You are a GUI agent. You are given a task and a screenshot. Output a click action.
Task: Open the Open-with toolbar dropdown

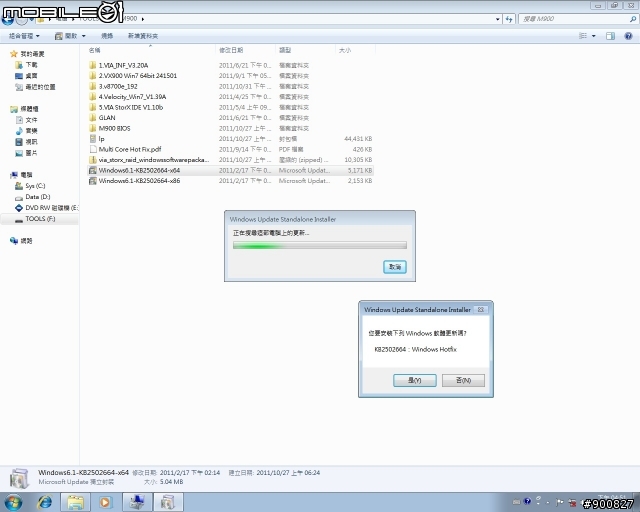(84, 36)
